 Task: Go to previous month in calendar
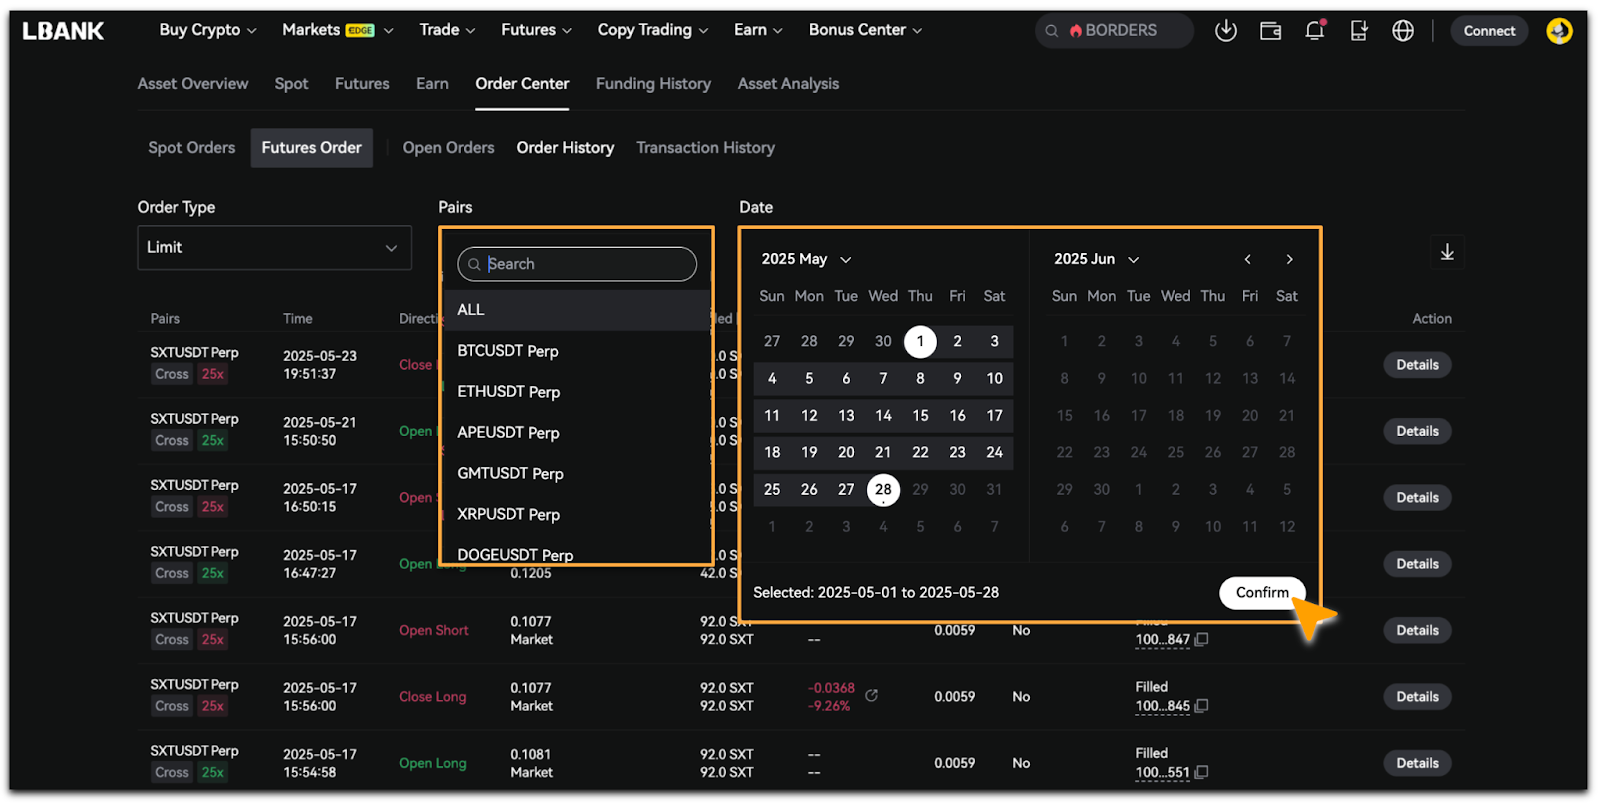pyautogui.click(x=1247, y=260)
